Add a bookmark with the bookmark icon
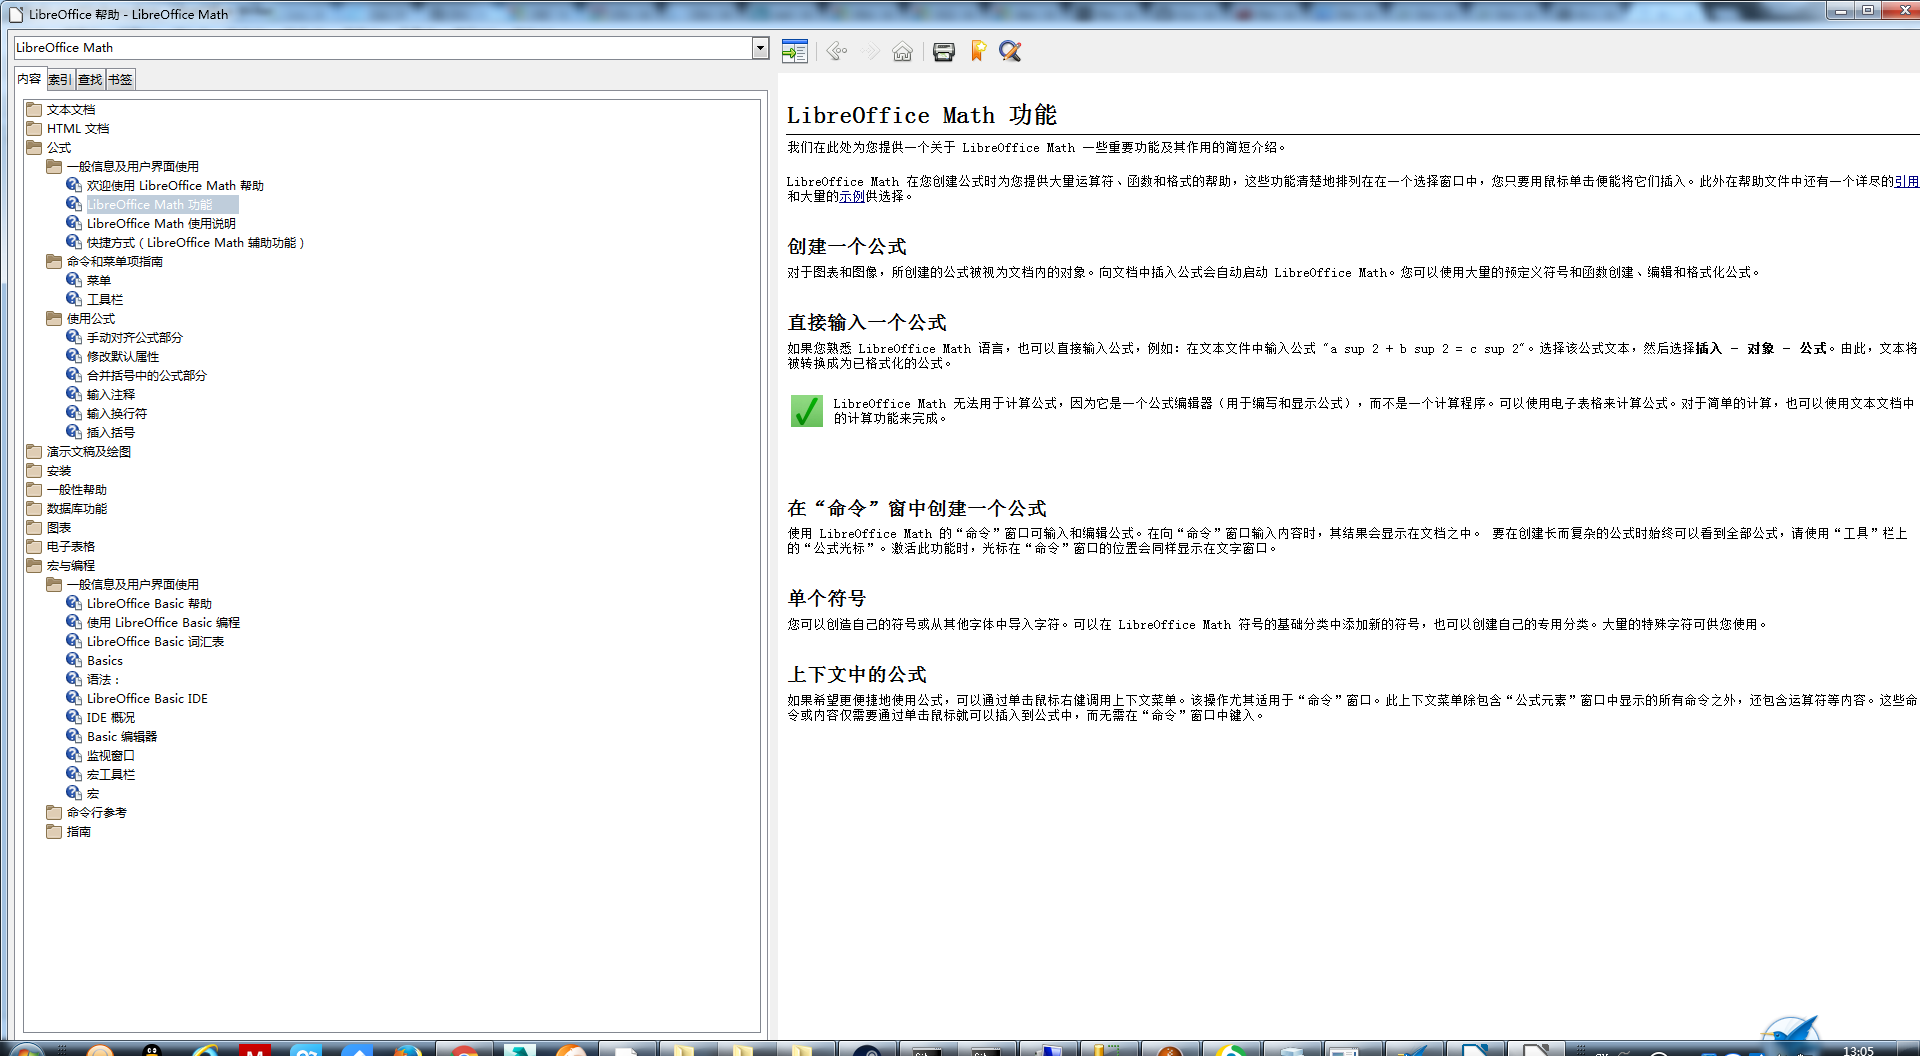This screenshot has height=1056, width=1920. [x=977, y=52]
